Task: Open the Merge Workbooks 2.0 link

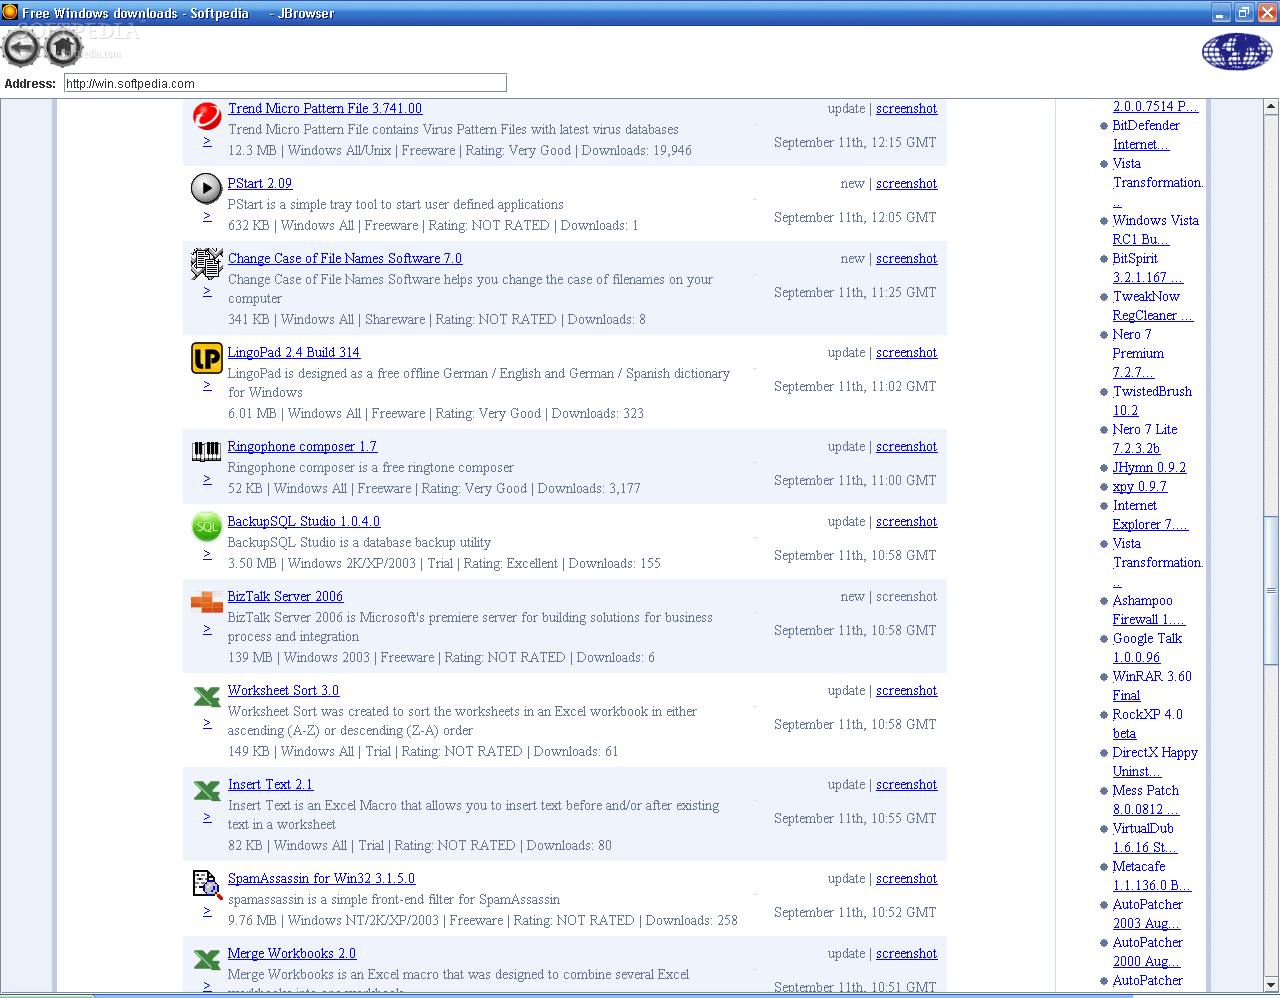Action: point(292,953)
